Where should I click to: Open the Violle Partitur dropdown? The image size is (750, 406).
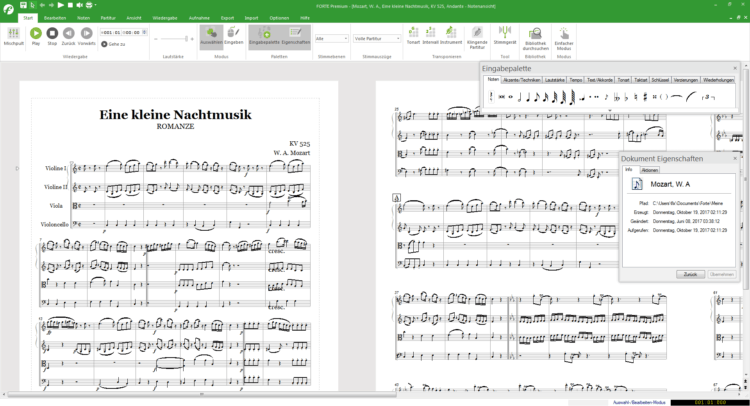pyautogui.click(x=376, y=38)
